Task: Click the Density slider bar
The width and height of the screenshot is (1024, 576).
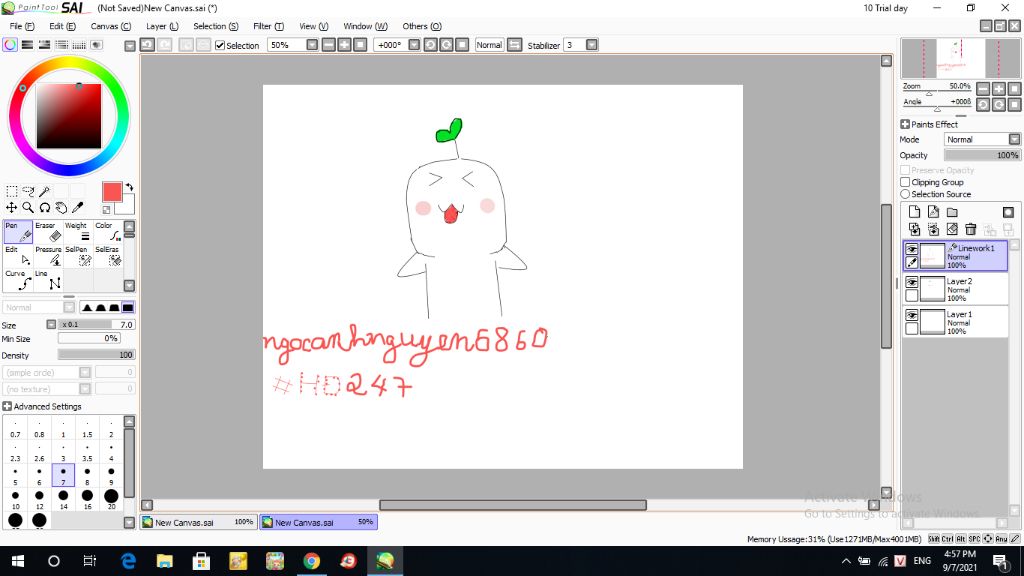Action: [x=97, y=355]
